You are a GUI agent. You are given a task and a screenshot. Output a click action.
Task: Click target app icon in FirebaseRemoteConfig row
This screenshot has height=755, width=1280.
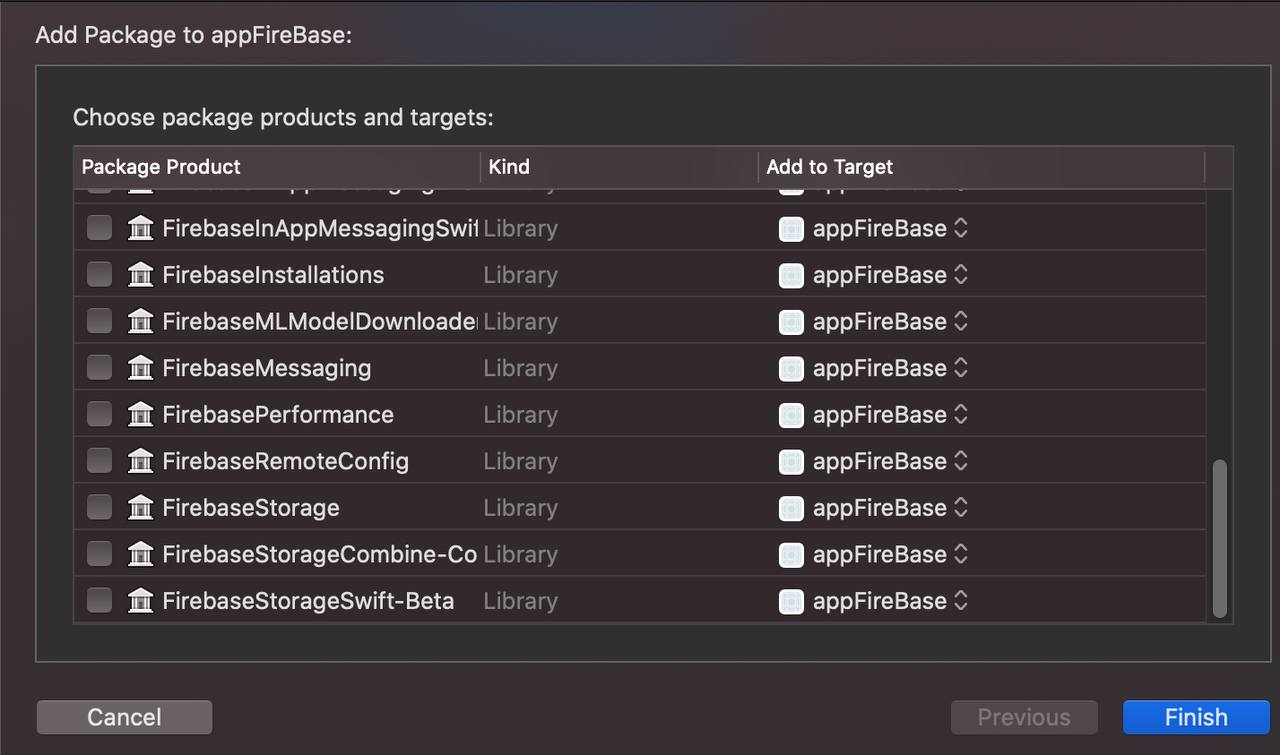(x=791, y=461)
